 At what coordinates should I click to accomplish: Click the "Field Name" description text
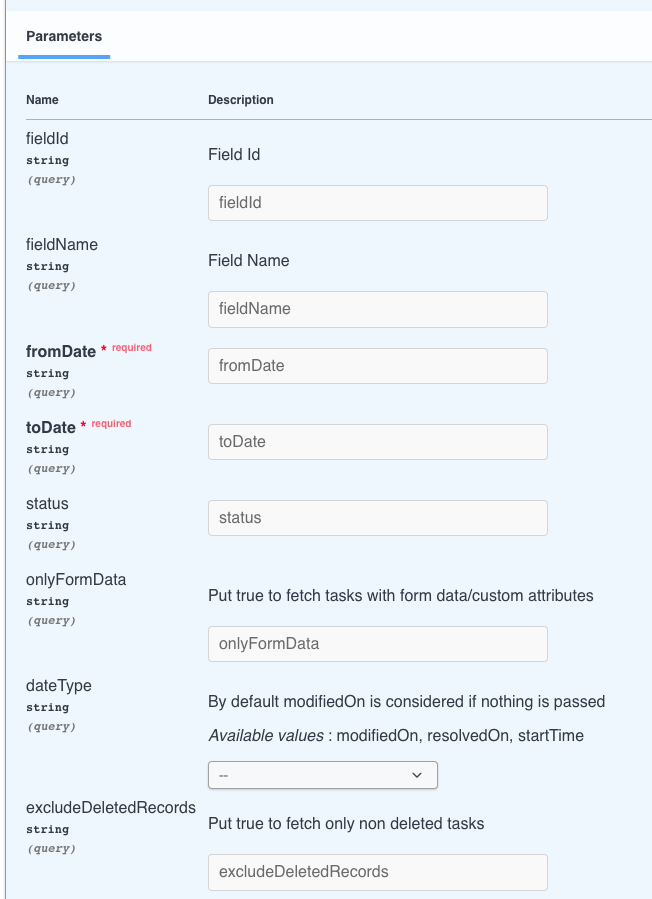(x=248, y=261)
